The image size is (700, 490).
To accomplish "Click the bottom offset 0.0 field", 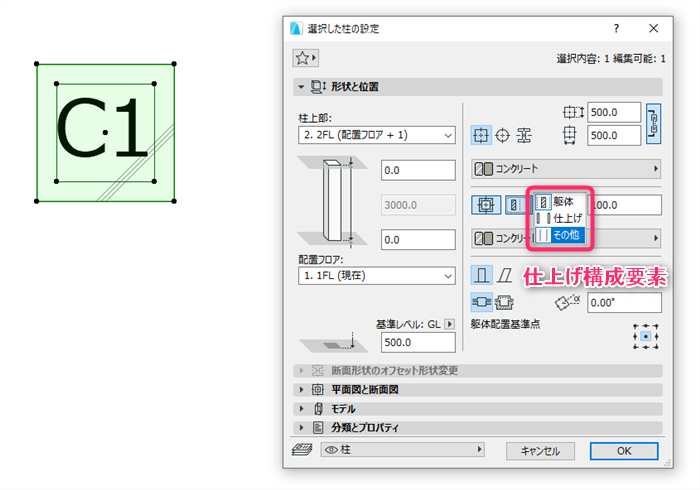I will [418, 240].
